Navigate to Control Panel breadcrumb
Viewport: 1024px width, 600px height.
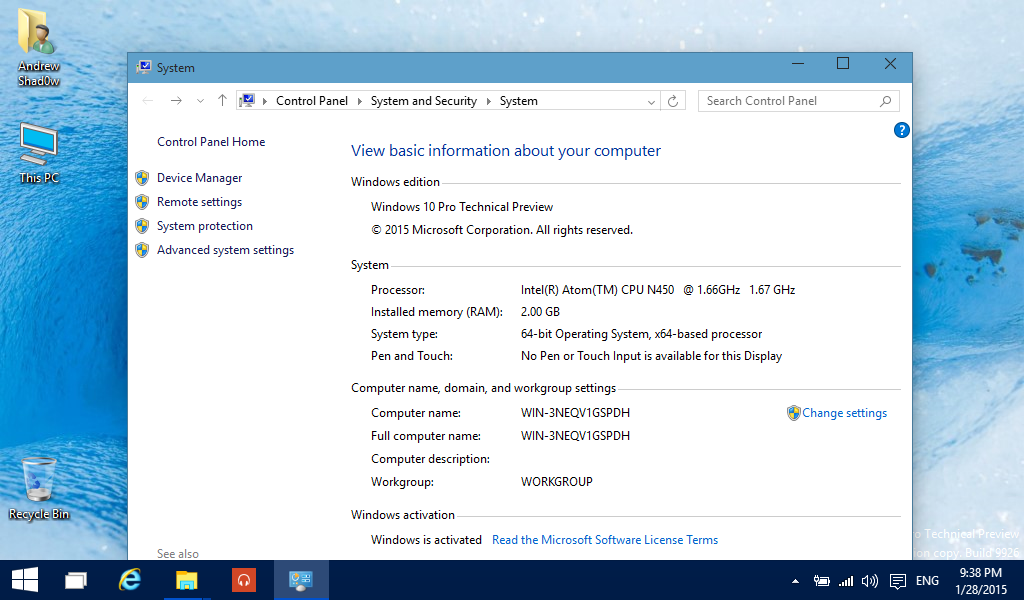pyautogui.click(x=312, y=101)
